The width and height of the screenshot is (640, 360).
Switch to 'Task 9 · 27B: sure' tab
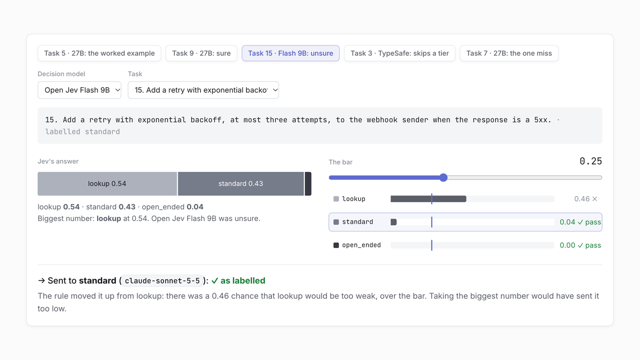tap(201, 53)
